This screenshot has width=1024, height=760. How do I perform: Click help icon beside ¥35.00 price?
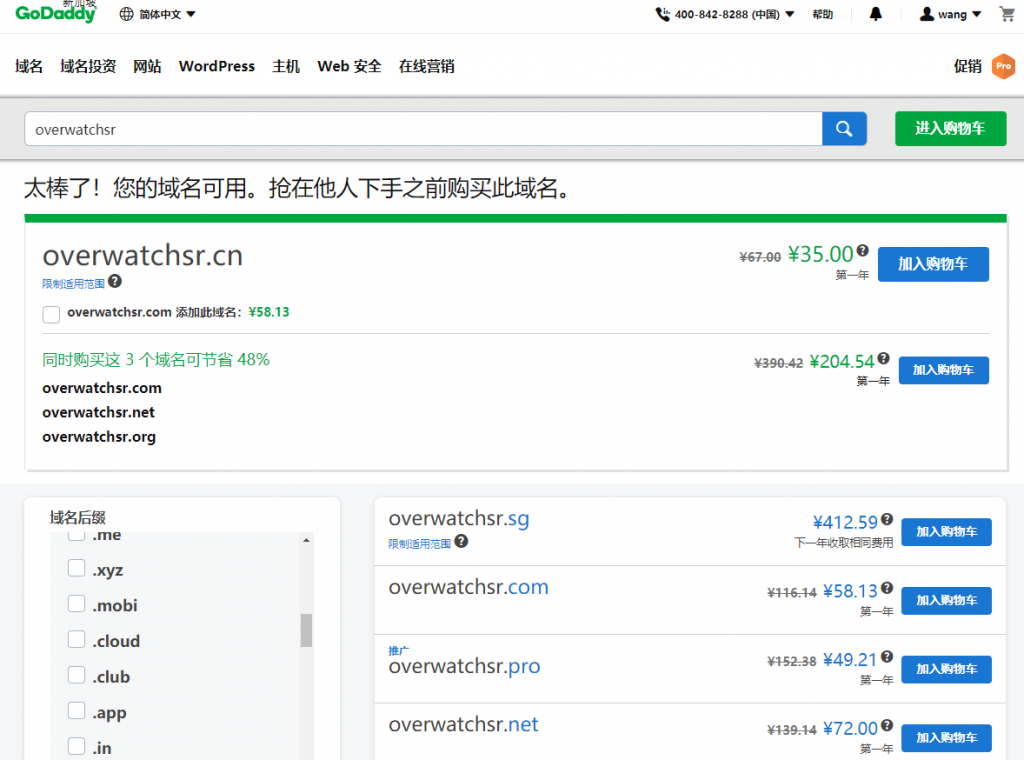(x=863, y=250)
